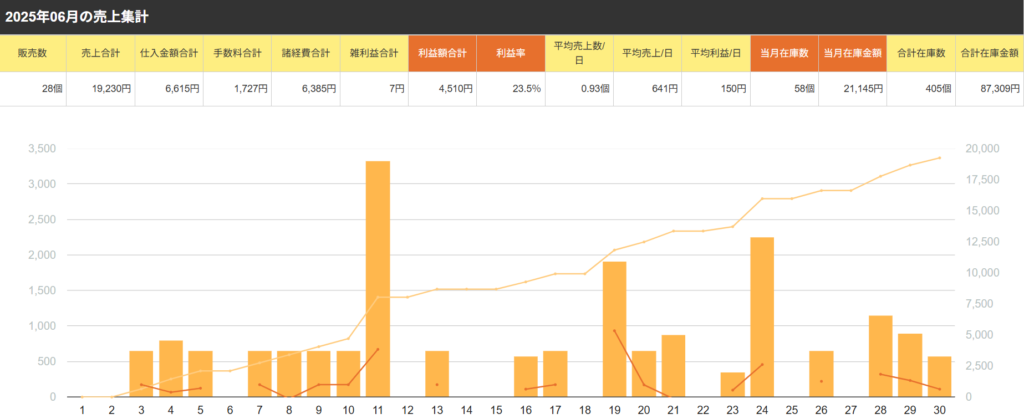The image size is (1024, 419).
Task: Click the orange 利益率 header
Action: 511,54
